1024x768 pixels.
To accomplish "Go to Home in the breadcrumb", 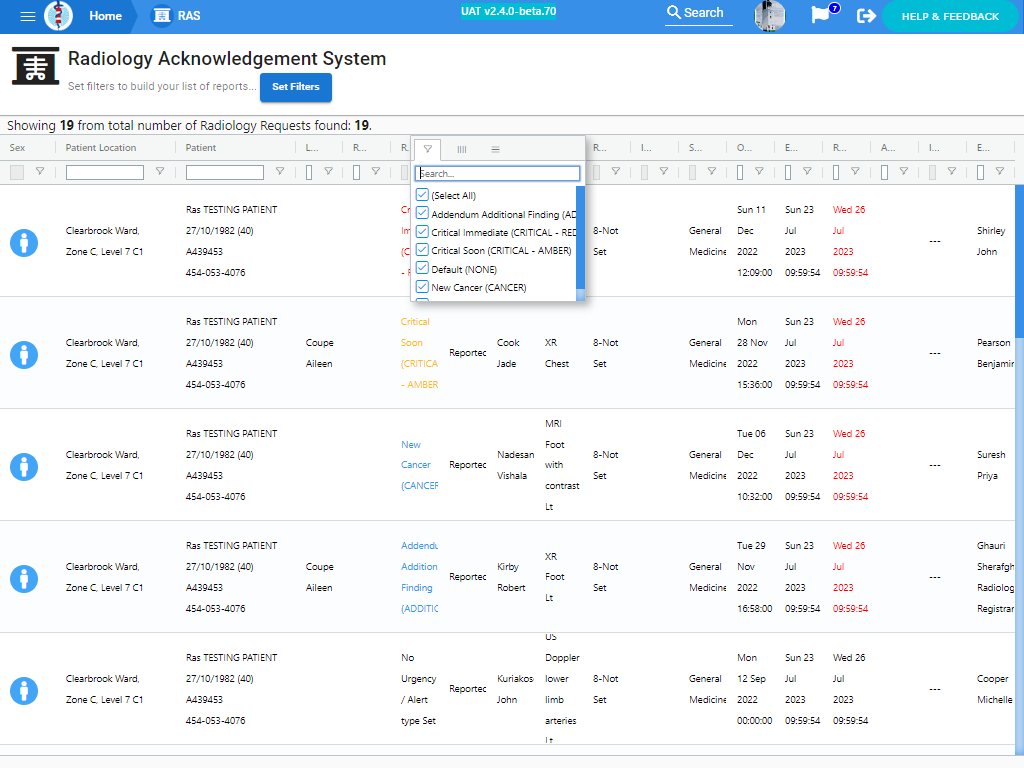I will [x=105, y=16].
